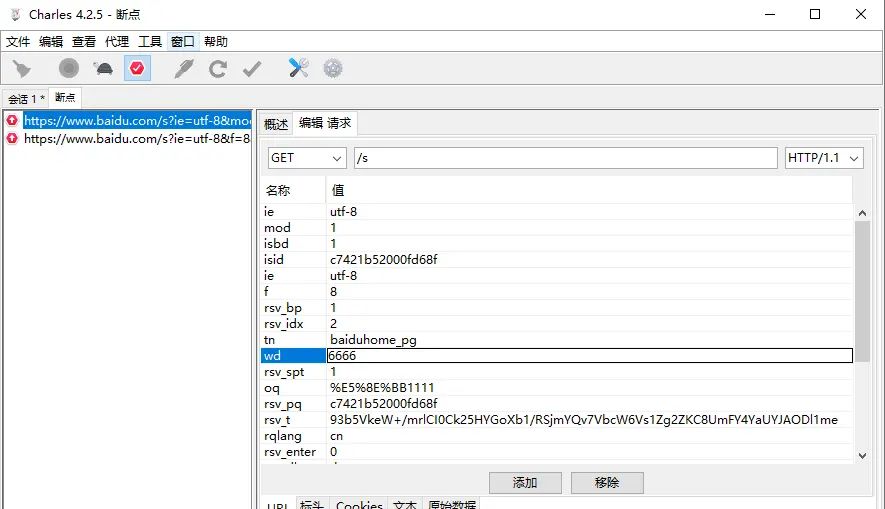Click the validate checkmark icon

pyautogui.click(x=252, y=69)
